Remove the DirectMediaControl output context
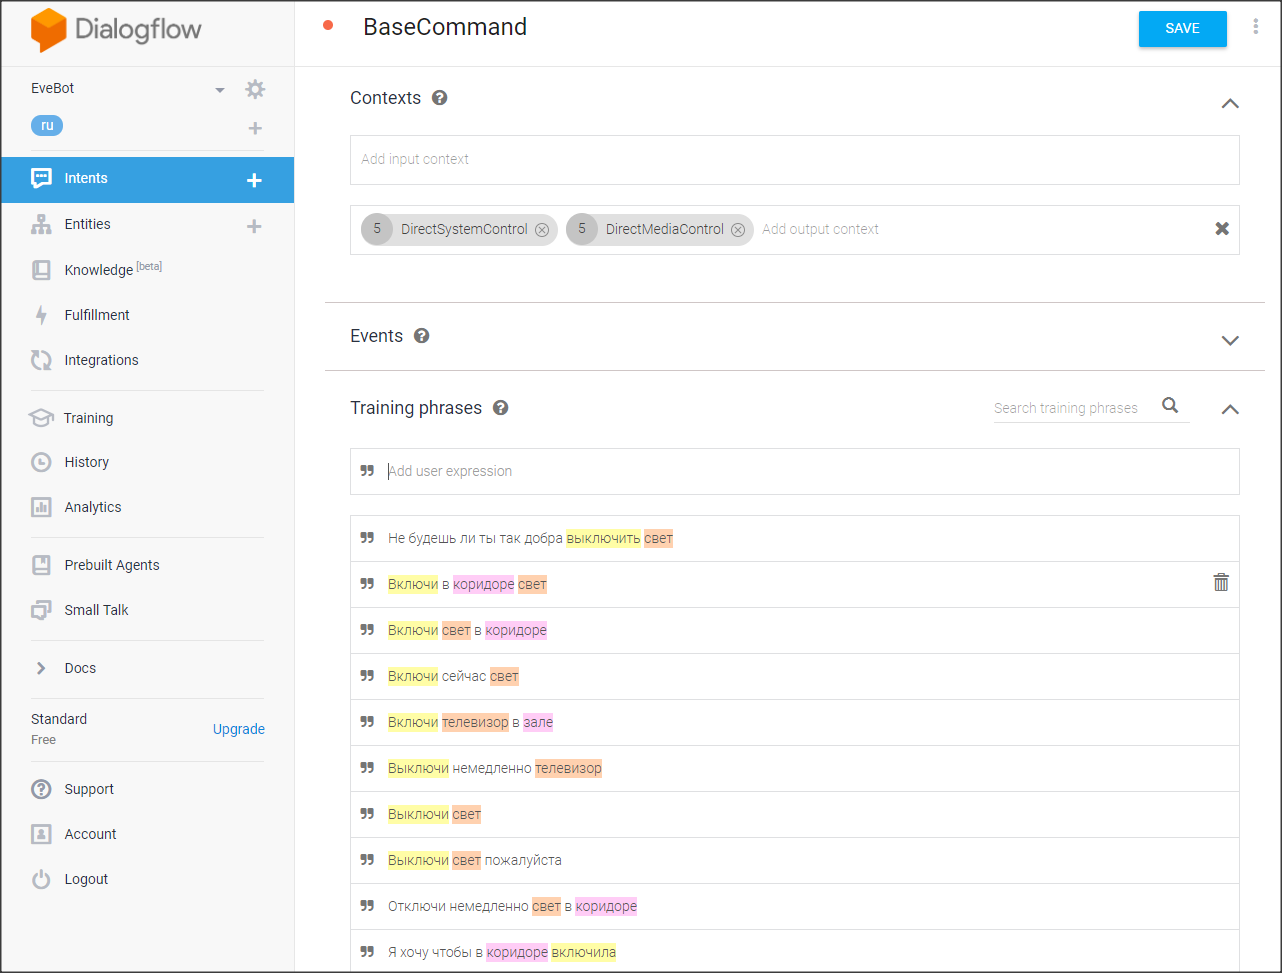Image resolution: width=1282 pixels, height=973 pixels. point(738,230)
